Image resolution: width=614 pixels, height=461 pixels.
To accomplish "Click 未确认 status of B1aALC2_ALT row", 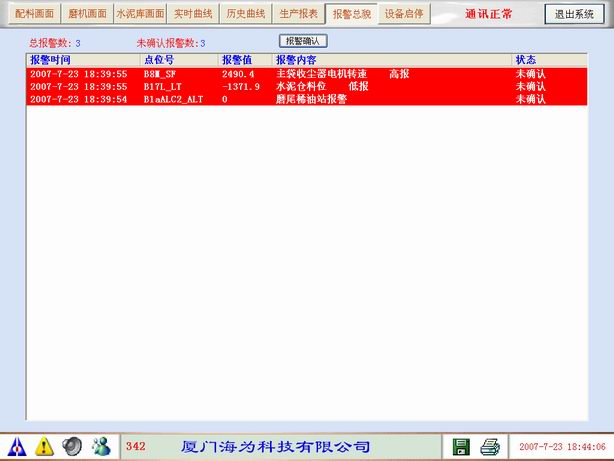I will pos(531,99).
